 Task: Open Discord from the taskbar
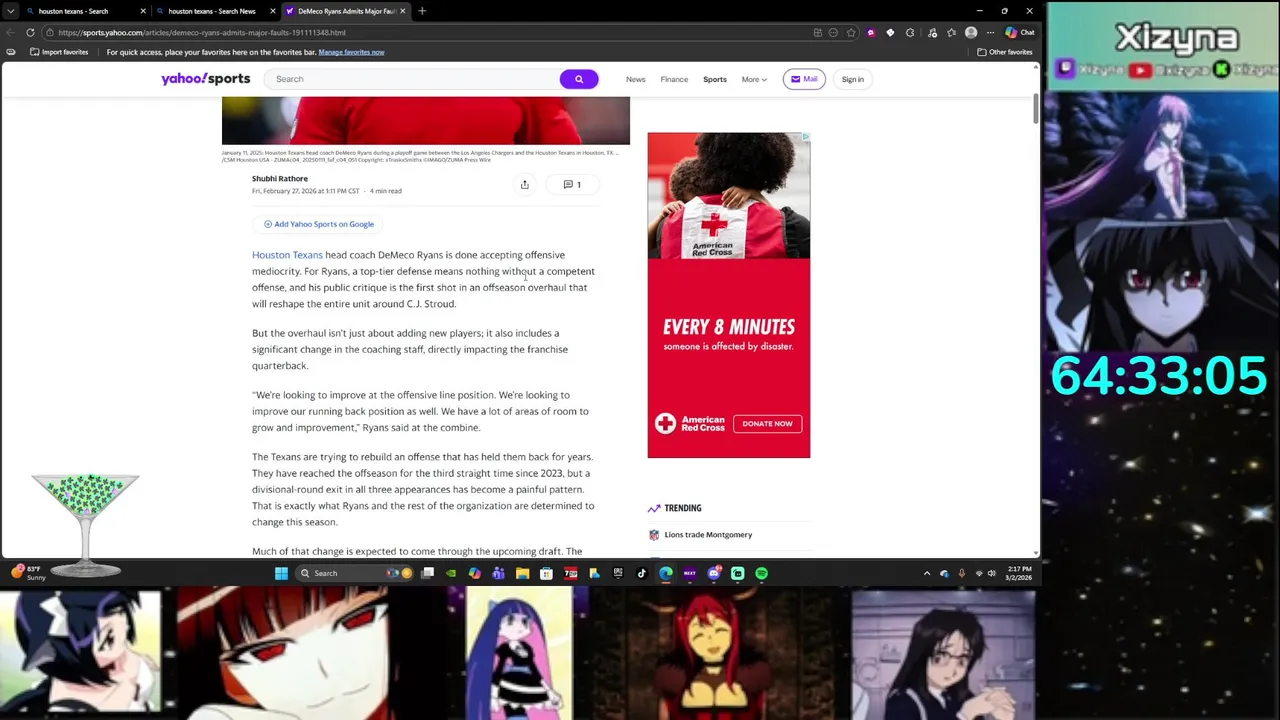click(x=714, y=573)
